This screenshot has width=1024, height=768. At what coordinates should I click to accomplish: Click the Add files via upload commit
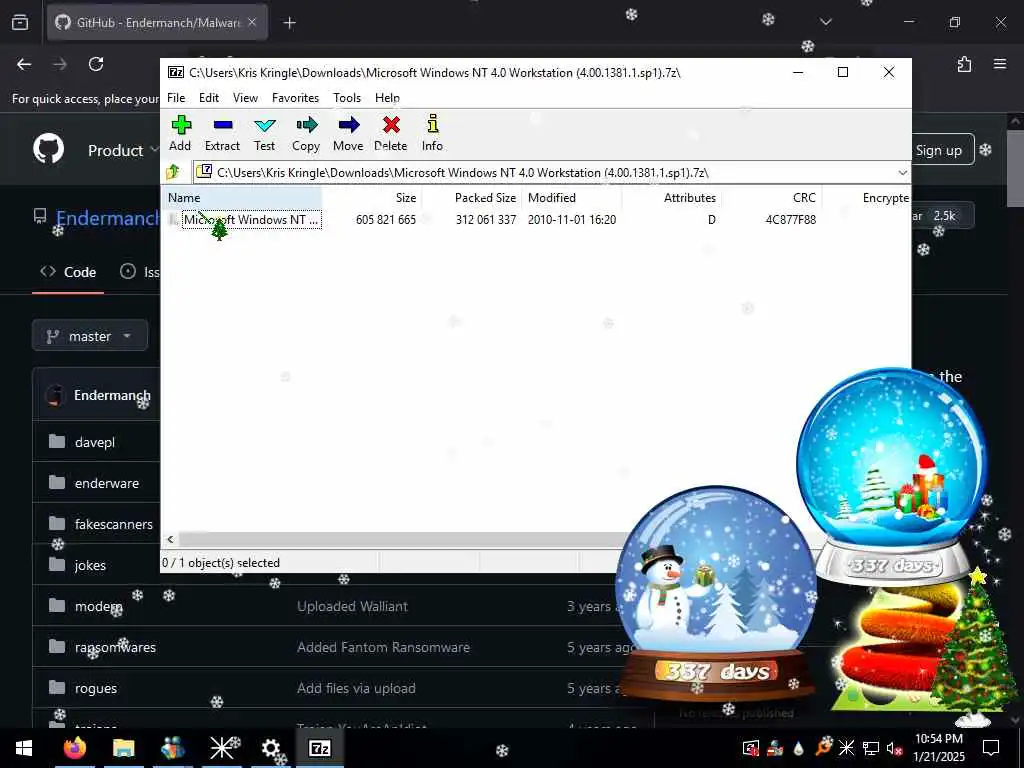pos(356,688)
